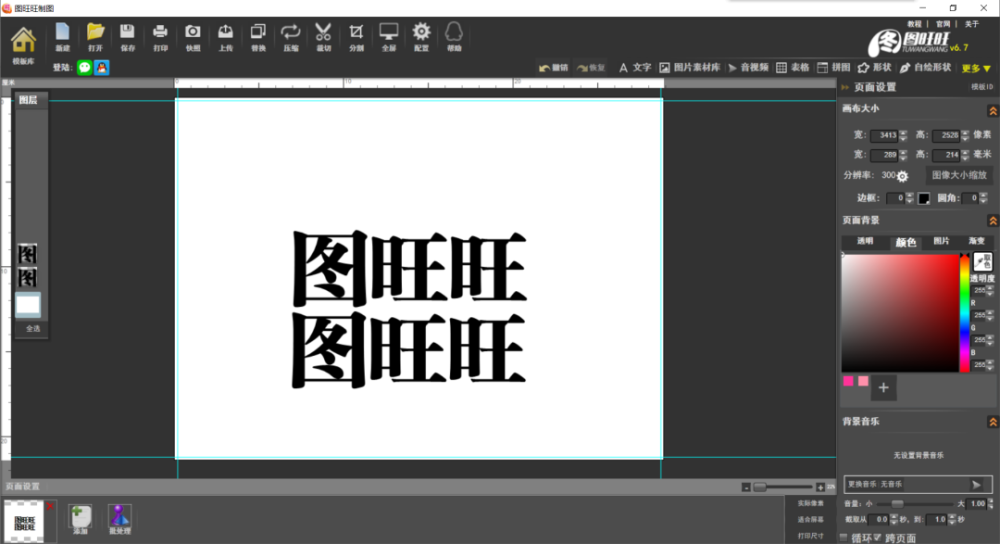Log in with the QQ icon

(x=101, y=68)
